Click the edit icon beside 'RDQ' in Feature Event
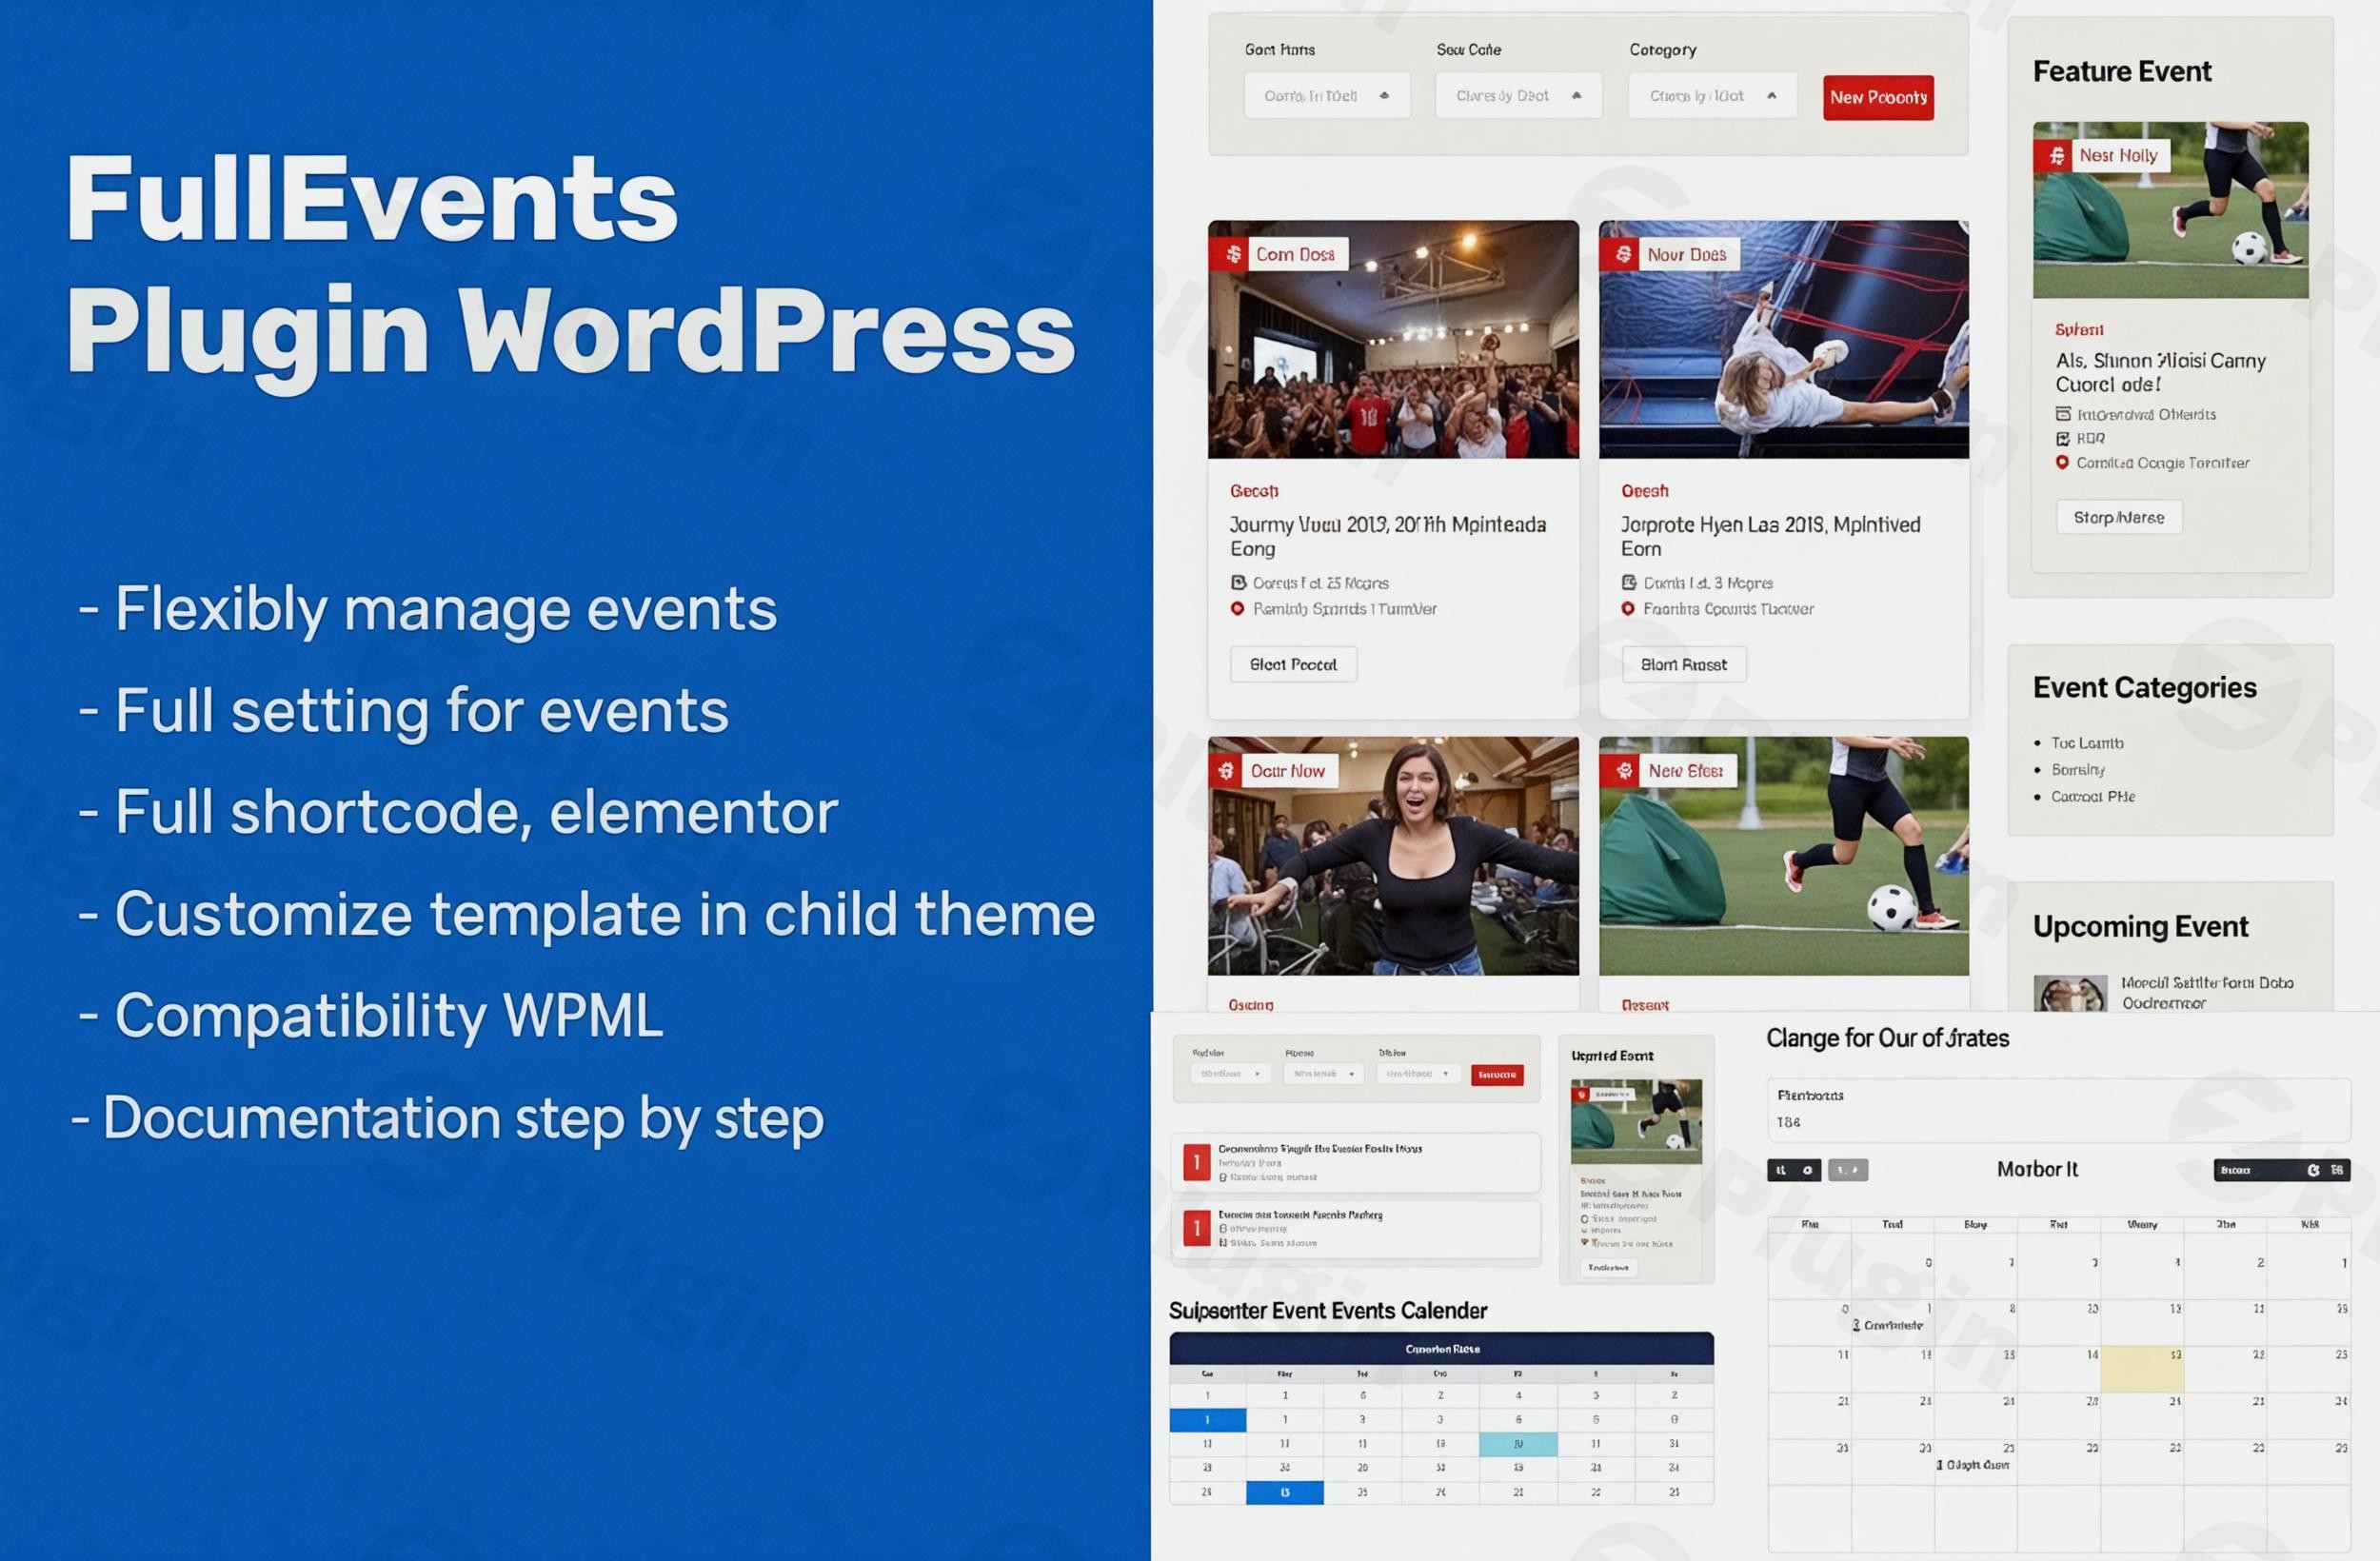Image resolution: width=2380 pixels, height=1561 pixels. click(x=2062, y=438)
